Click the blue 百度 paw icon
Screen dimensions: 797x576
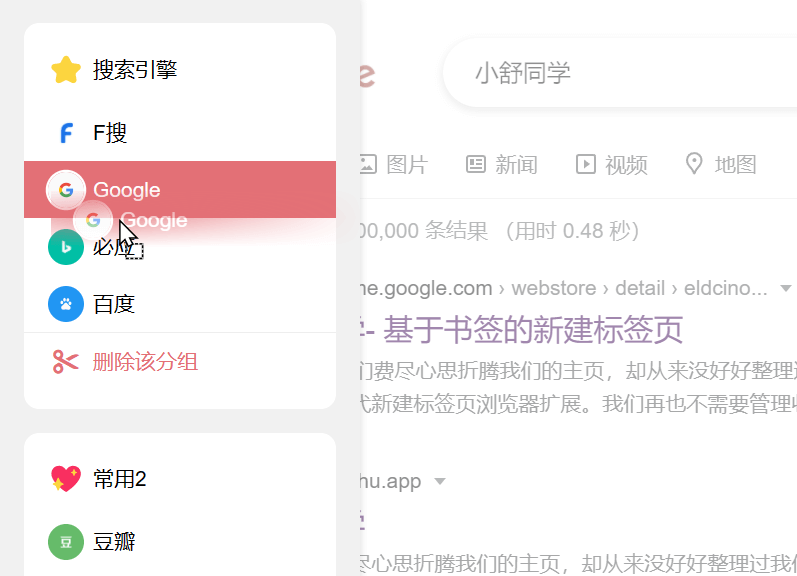coord(66,304)
